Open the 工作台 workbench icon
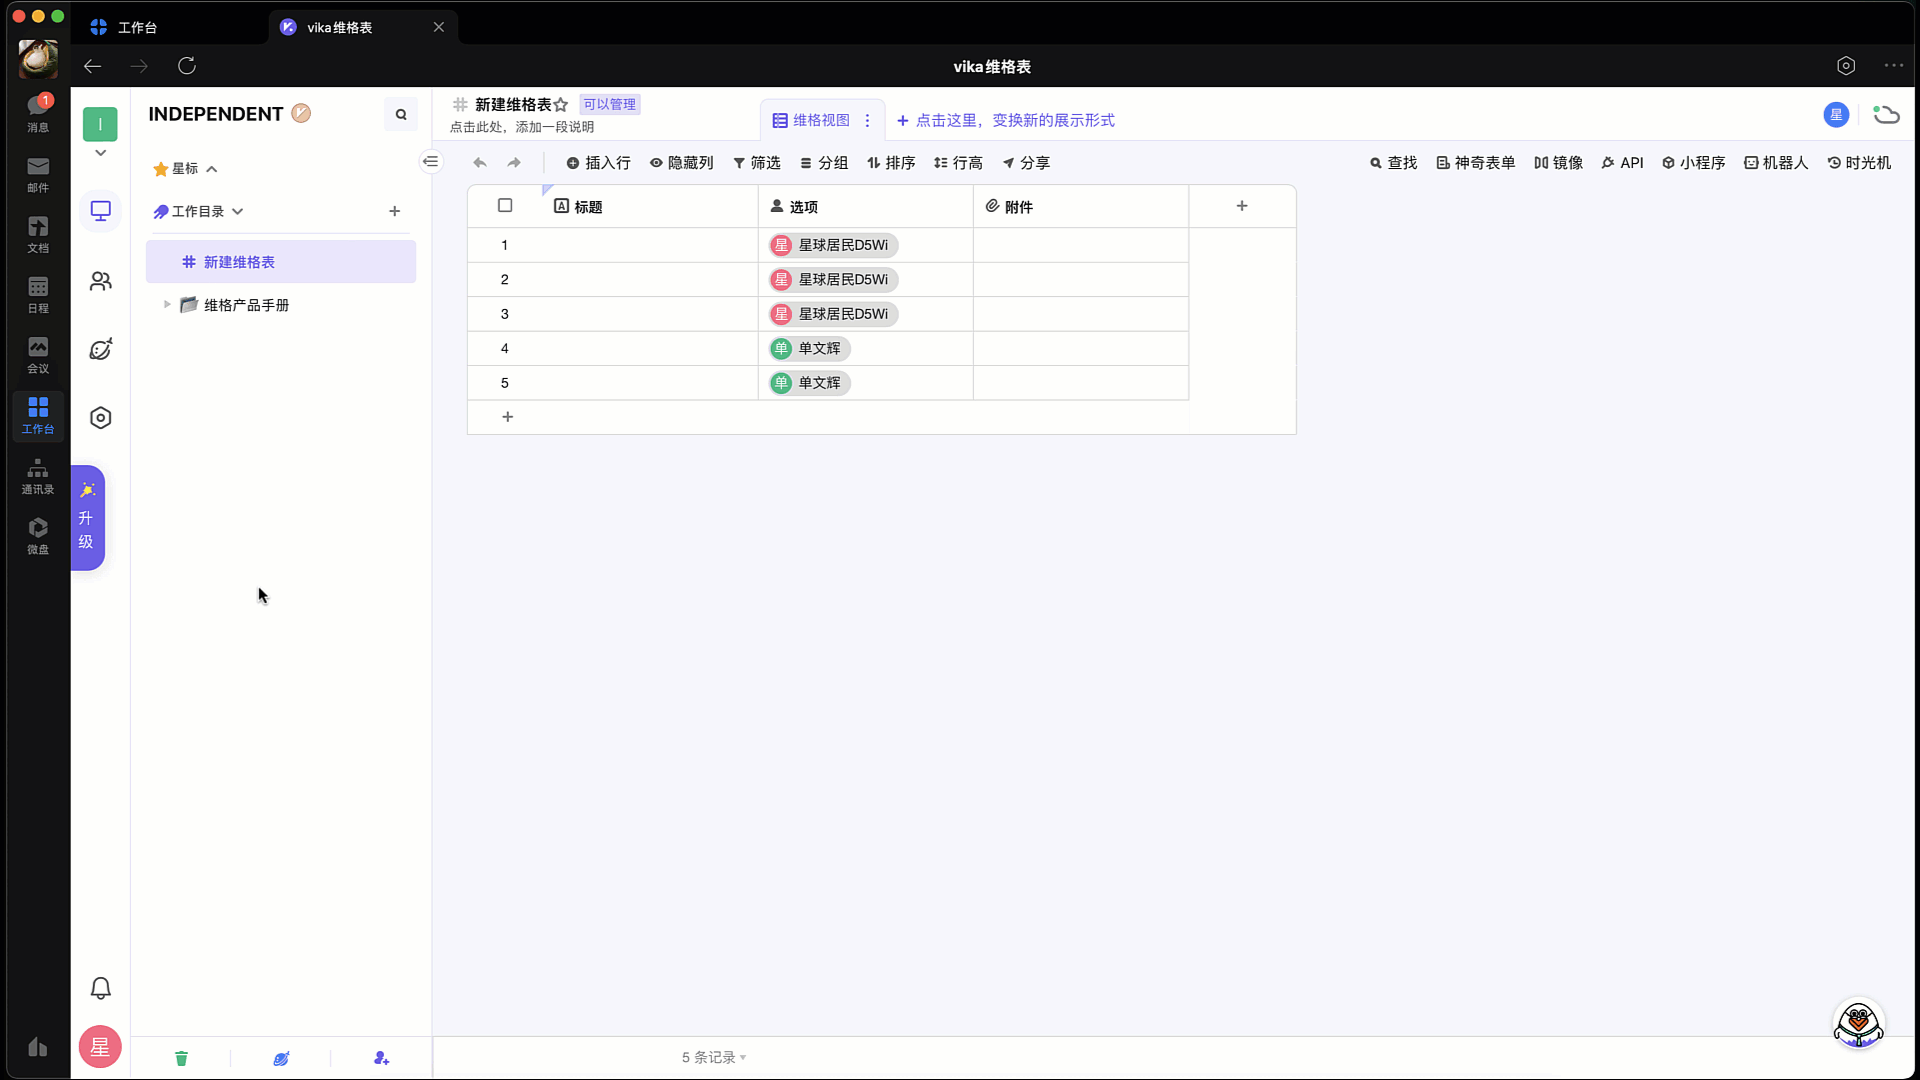 point(38,415)
